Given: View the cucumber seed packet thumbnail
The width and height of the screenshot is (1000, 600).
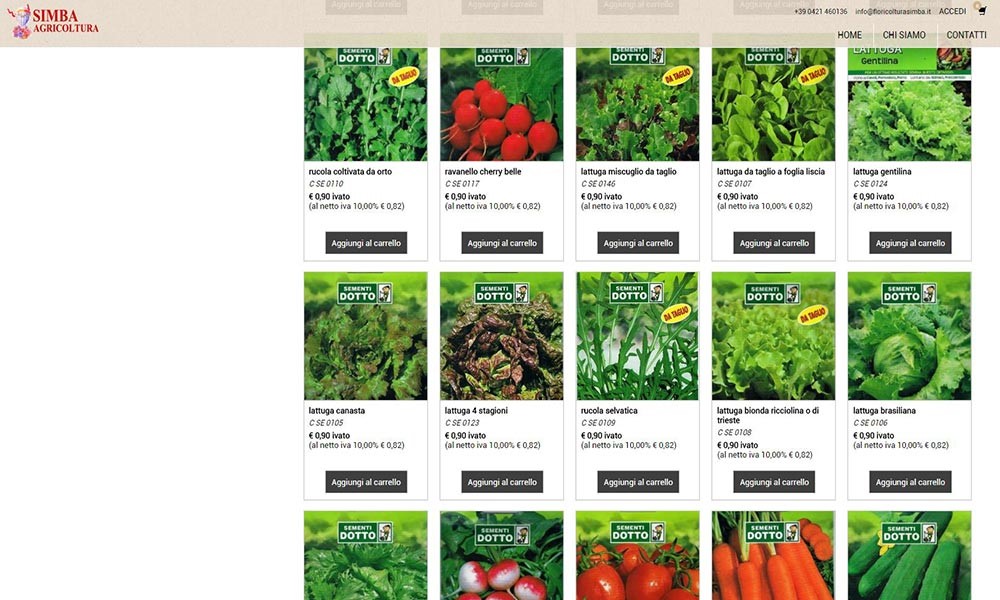Looking at the screenshot, I should click(909, 555).
